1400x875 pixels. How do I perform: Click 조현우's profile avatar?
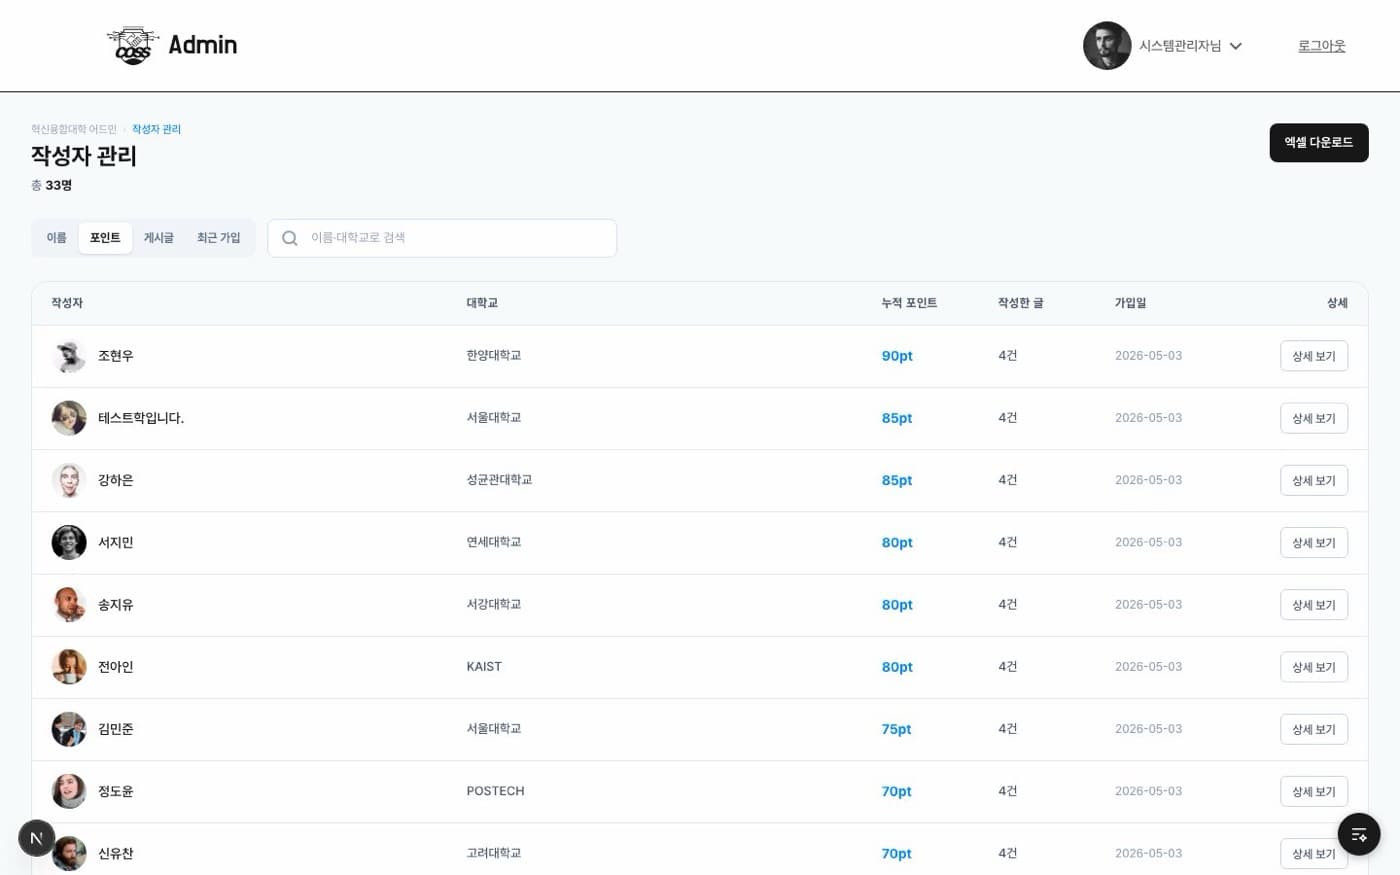pyautogui.click(x=69, y=356)
